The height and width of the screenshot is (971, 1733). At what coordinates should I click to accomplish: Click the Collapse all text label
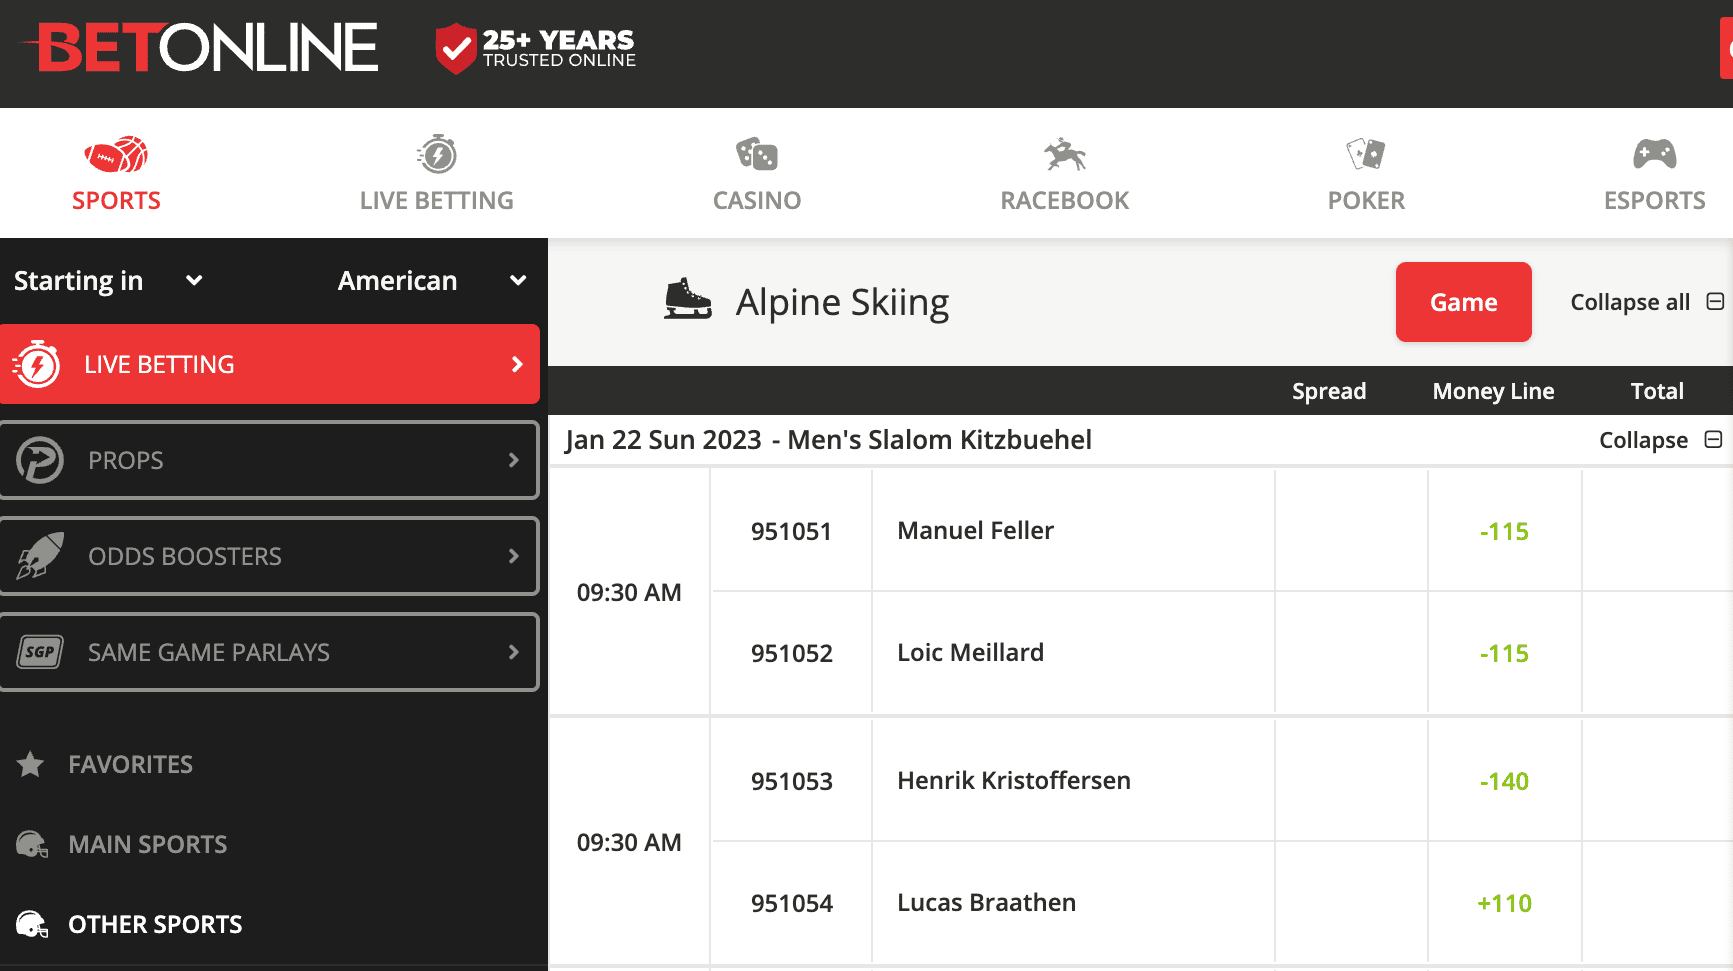(1630, 302)
